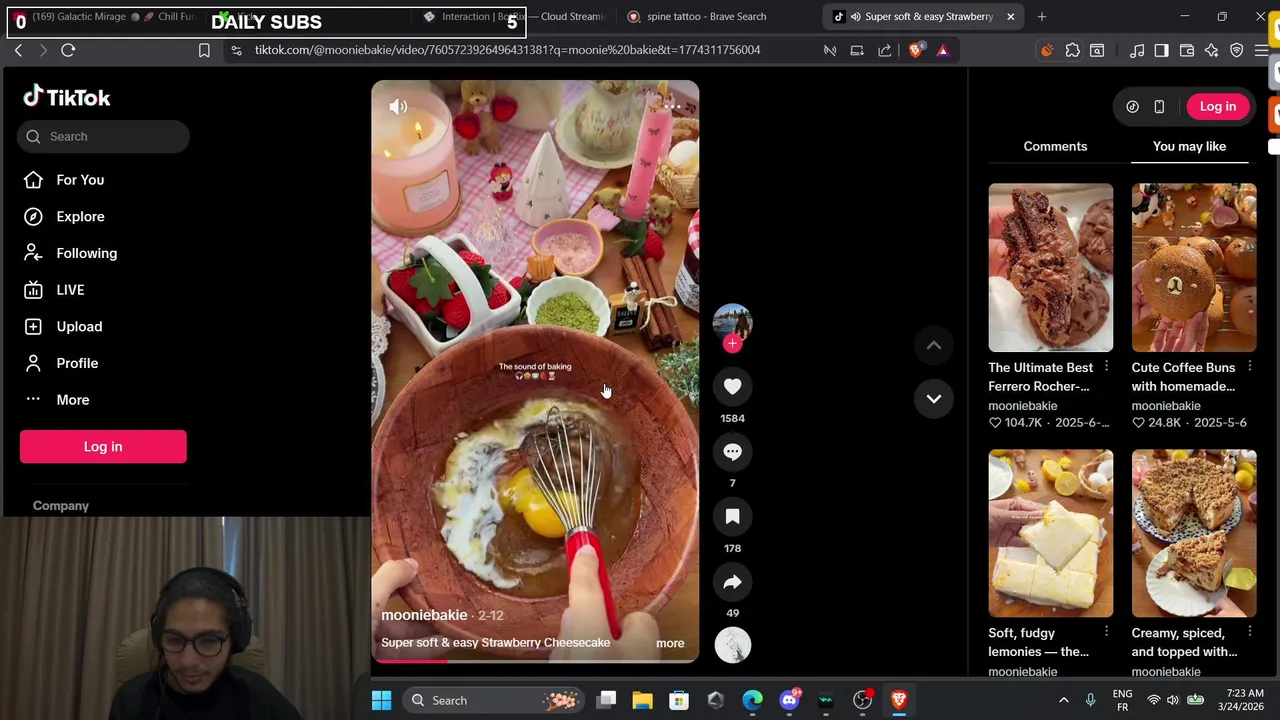Click the video progress bar
1280x720 pixels.
(x=535, y=660)
